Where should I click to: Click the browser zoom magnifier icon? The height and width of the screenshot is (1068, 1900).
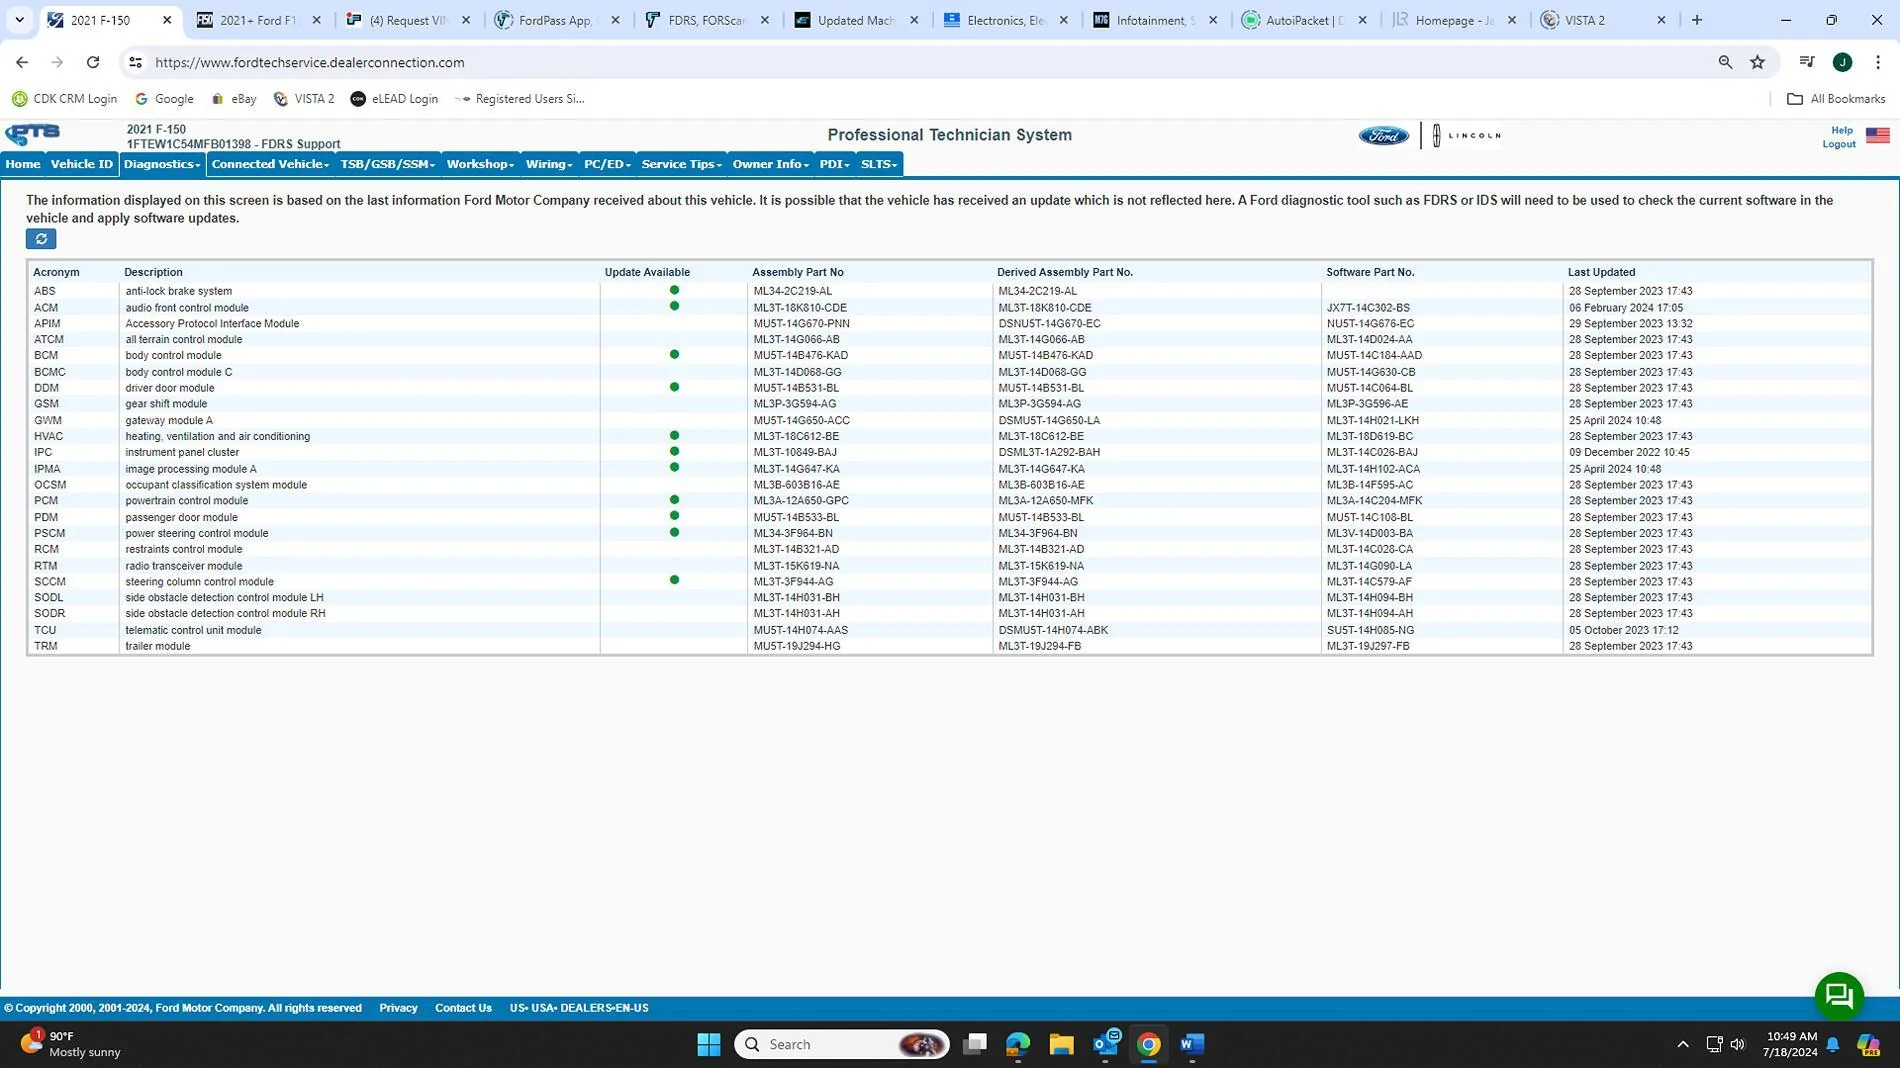pyautogui.click(x=1725, y=62)
